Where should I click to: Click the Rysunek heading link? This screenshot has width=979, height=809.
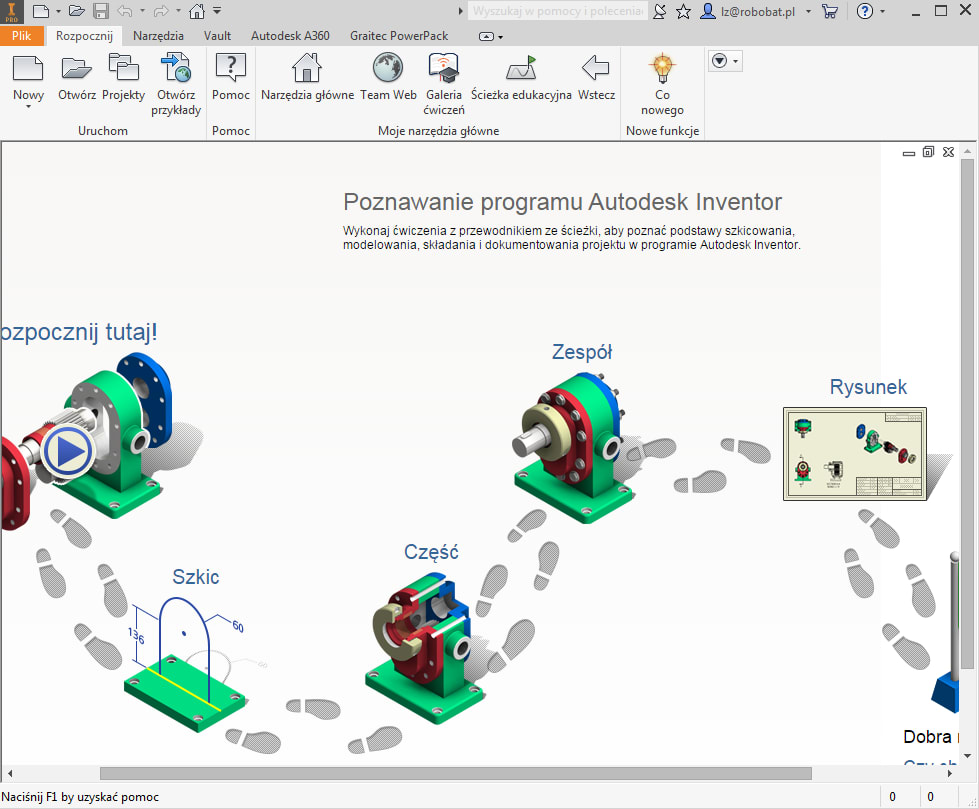[868, 386]
